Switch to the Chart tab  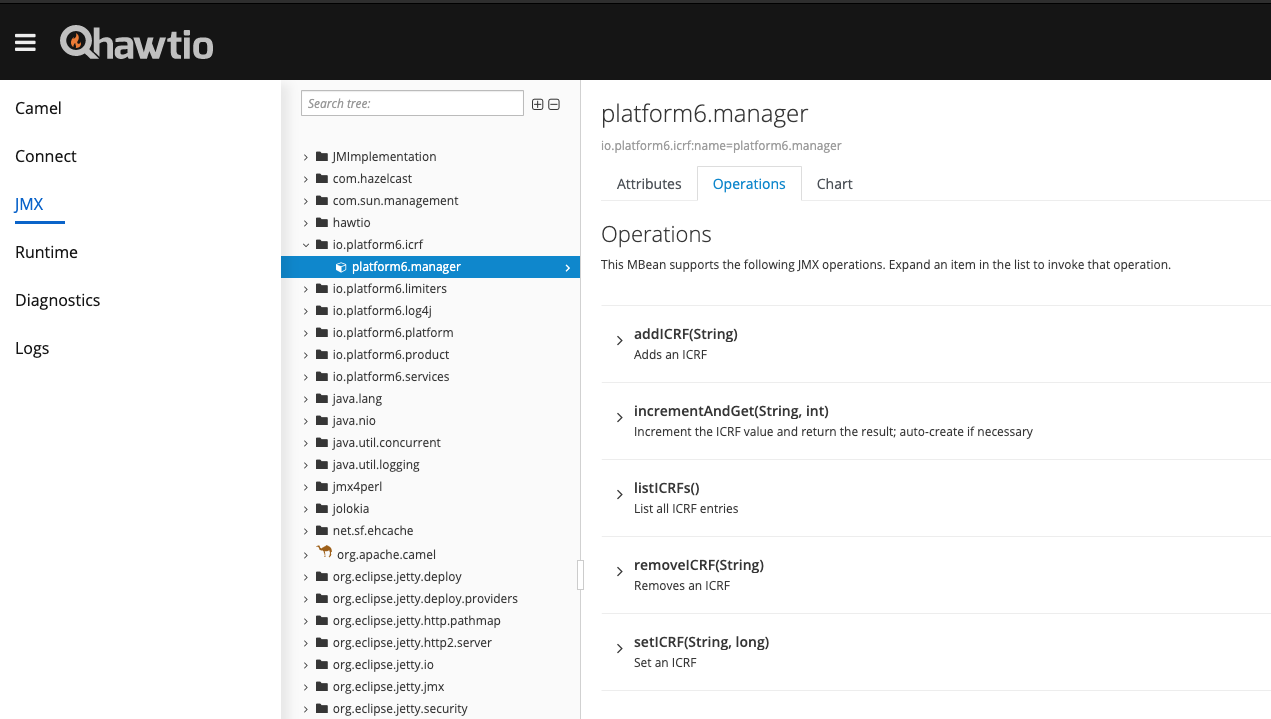click(834, 184)
